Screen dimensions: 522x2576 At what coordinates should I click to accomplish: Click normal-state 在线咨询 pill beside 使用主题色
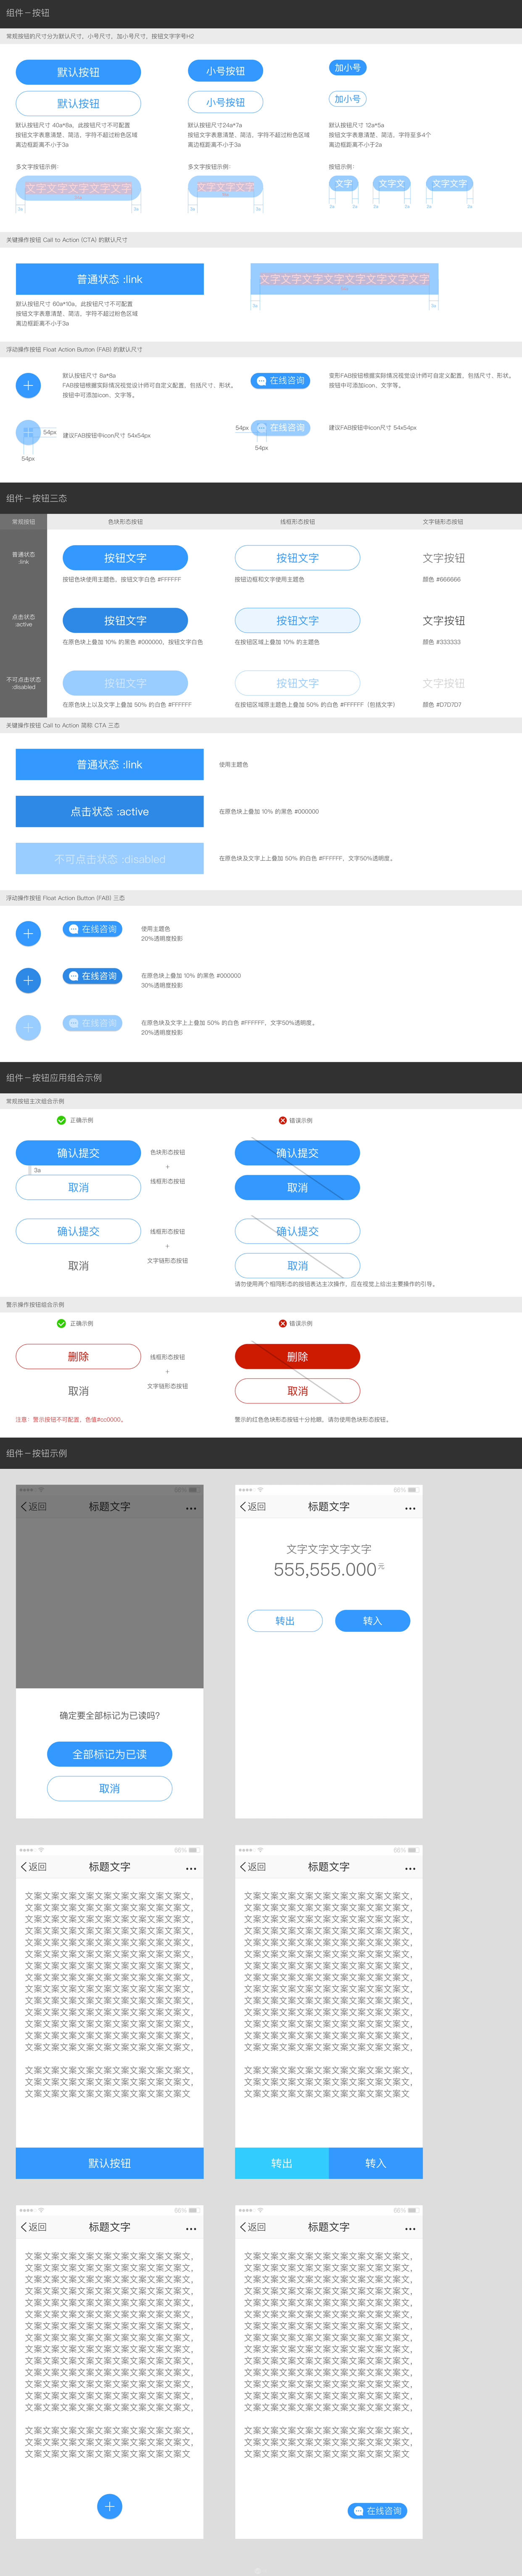92,929
